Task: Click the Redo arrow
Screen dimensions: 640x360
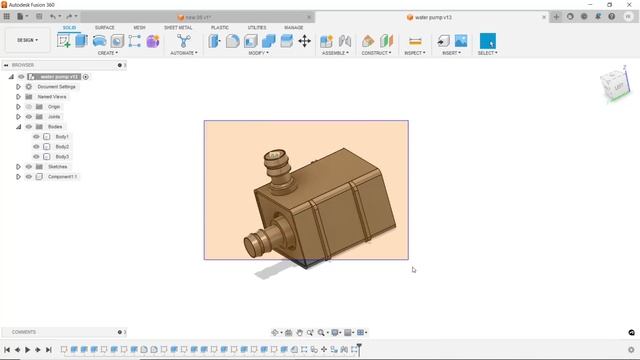Action: coord(69,16)
